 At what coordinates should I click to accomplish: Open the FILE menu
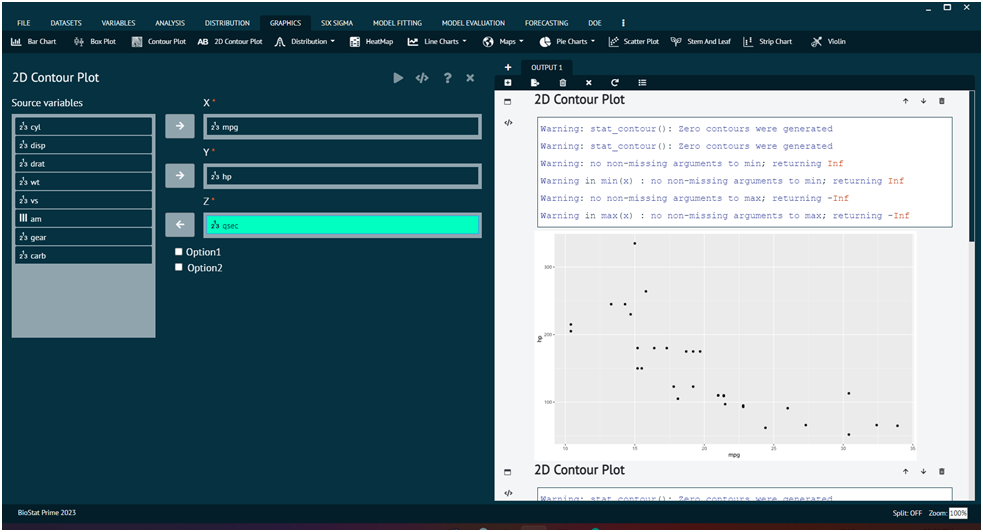pos(24,23)
